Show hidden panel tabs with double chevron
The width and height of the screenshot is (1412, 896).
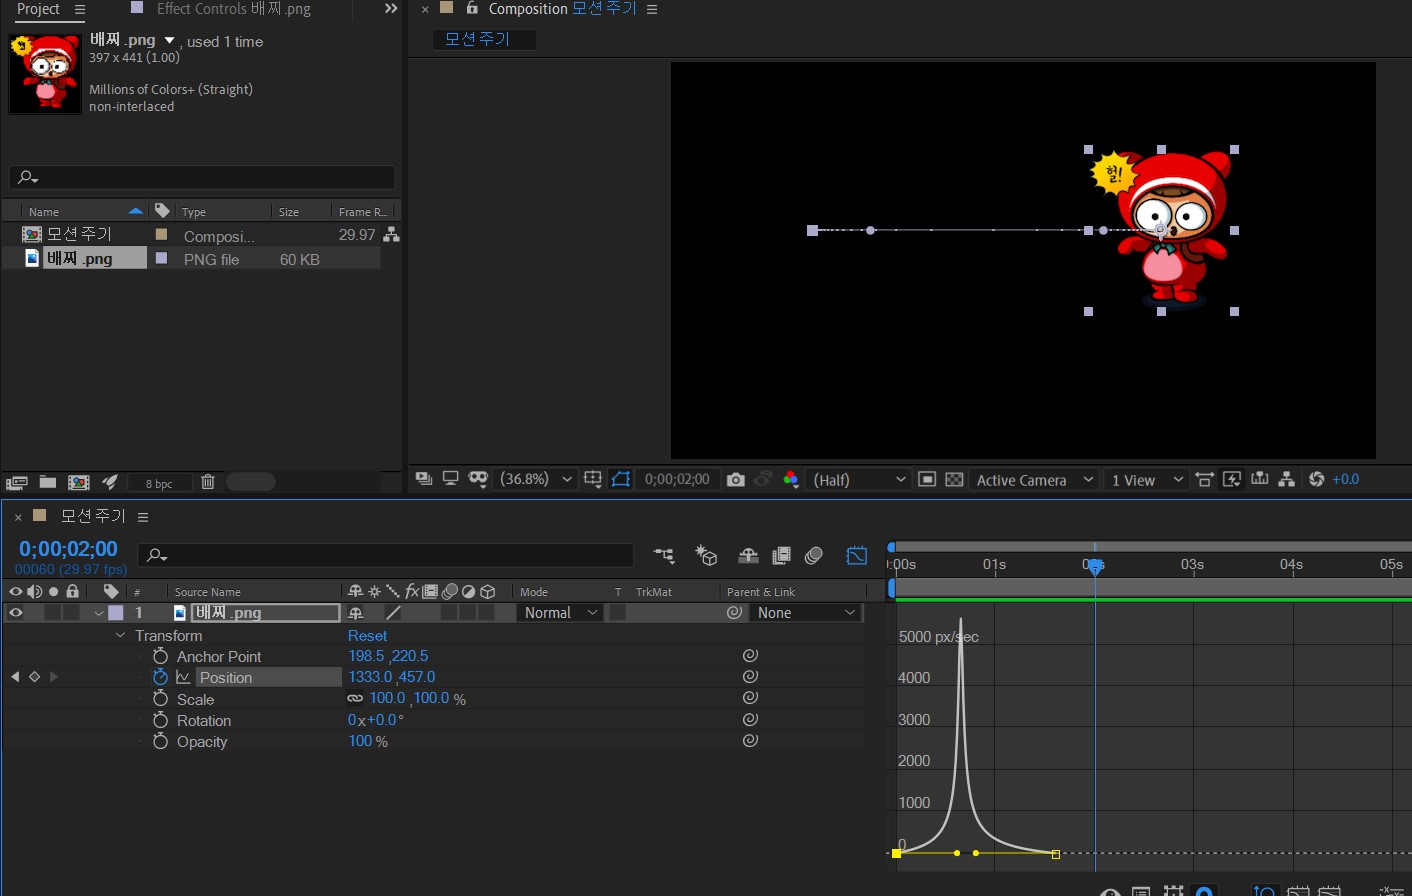coord(391,9)
